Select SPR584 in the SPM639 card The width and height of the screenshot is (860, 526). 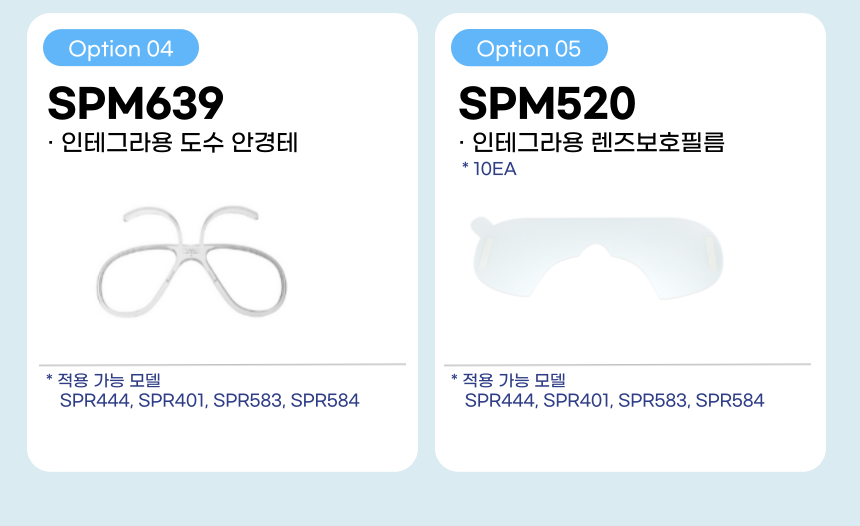pyautogui.click(x=324, y=401)
